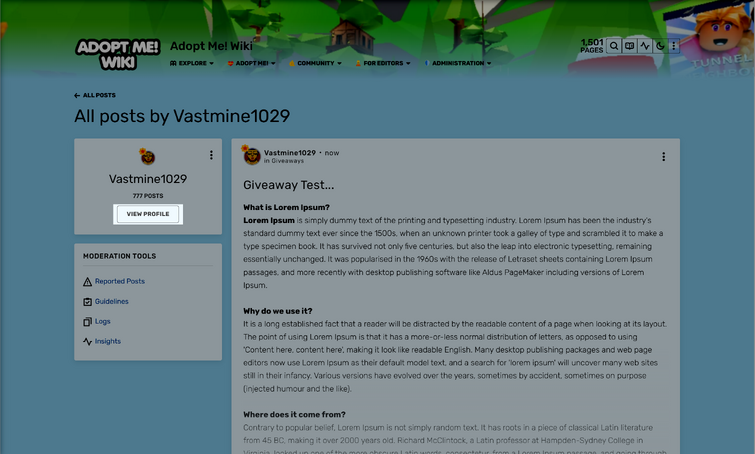Expand the Explore dropdown menu

point(192,63)
